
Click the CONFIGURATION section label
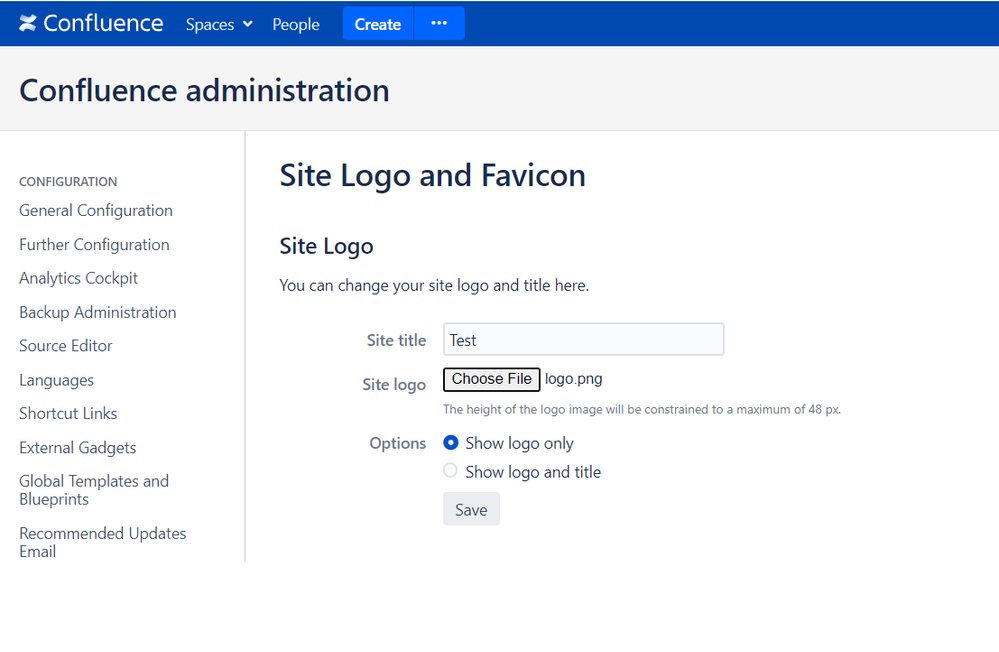pos(68,182)
